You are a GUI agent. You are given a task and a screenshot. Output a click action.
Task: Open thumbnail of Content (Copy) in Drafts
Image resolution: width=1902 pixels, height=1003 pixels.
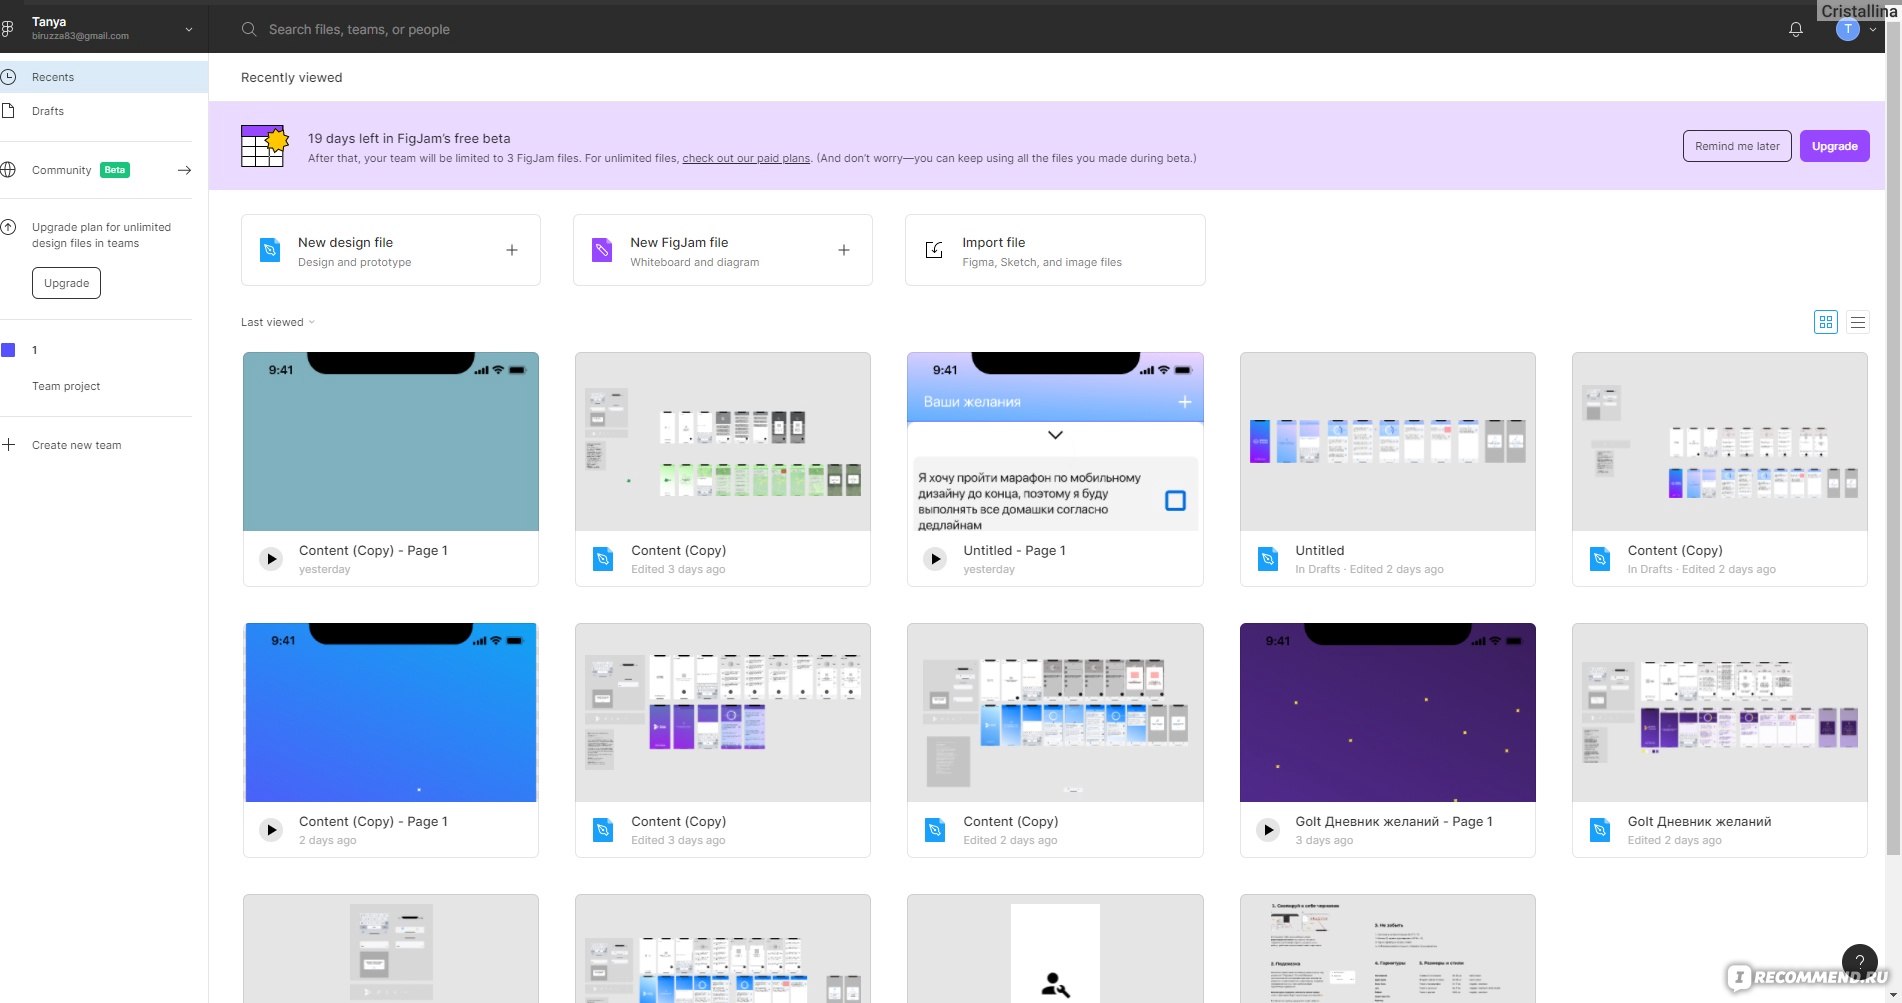click(x=1719, y=441)
